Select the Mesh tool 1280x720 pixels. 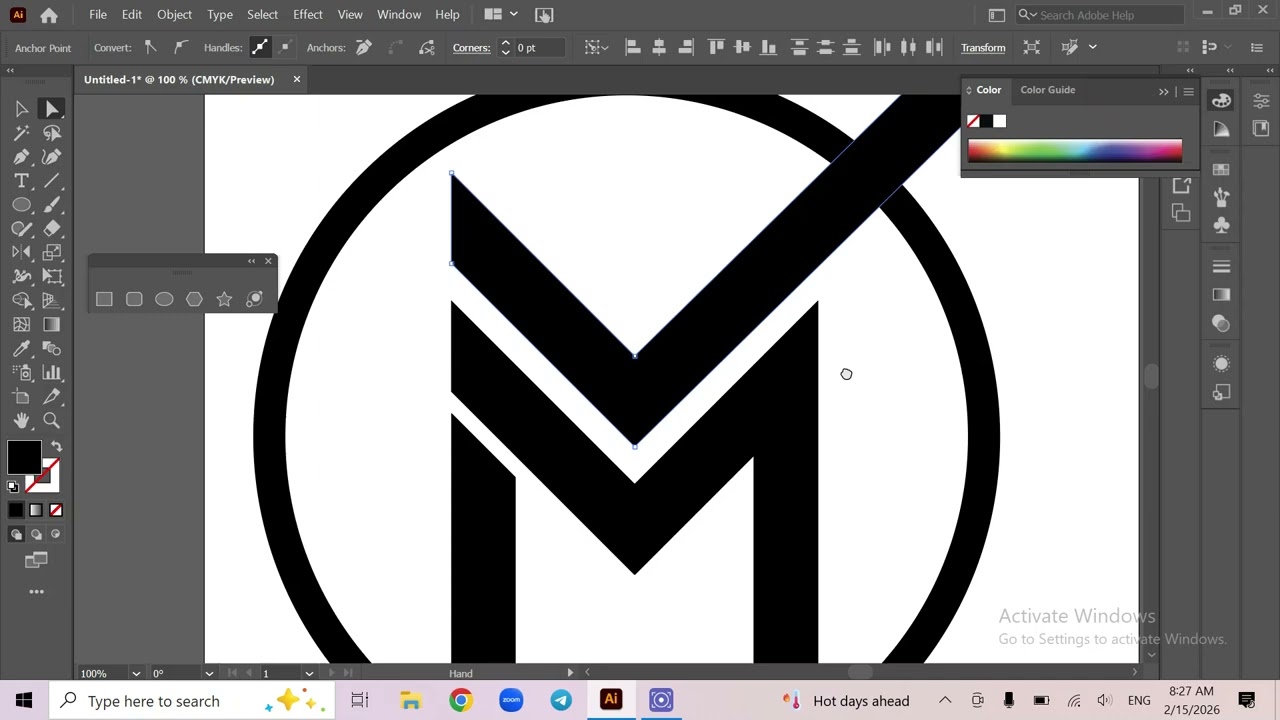[x=22, y=325]
